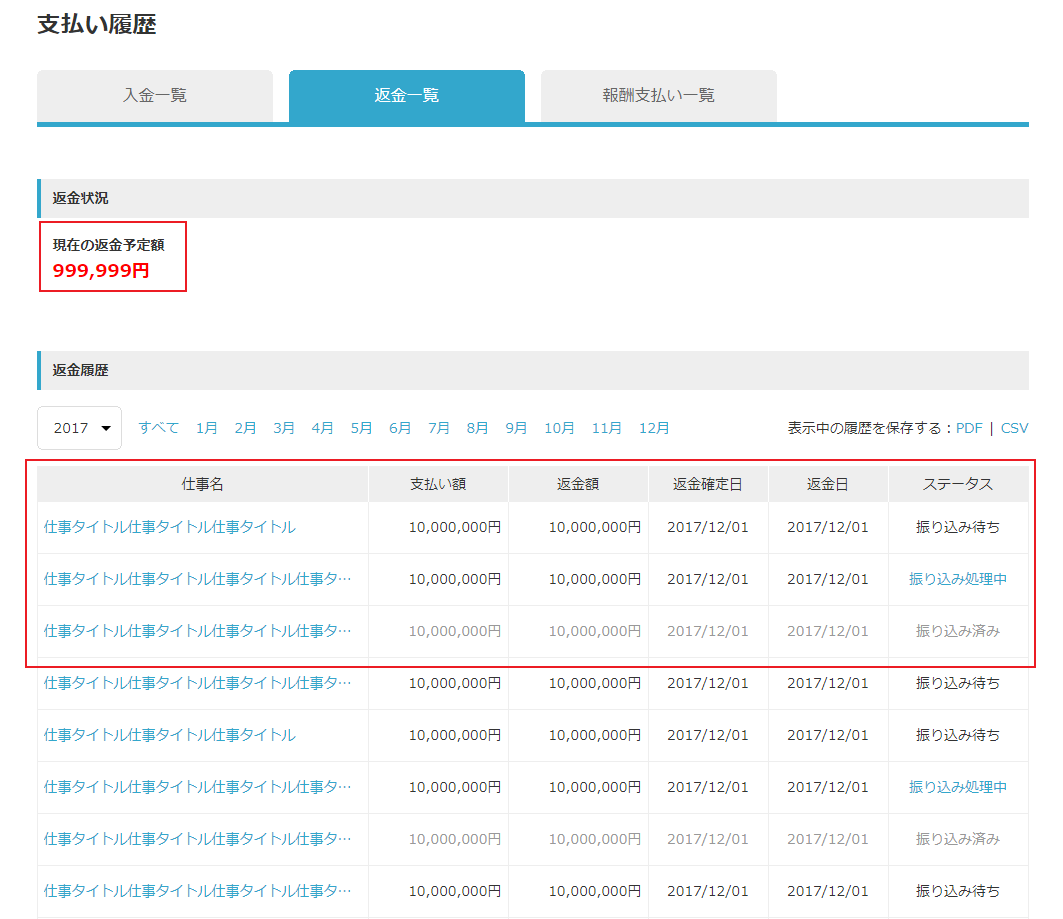This screenshot has height=919, width=1063.
Task: Choose the 5月 month filter
Action: point(361,428)
